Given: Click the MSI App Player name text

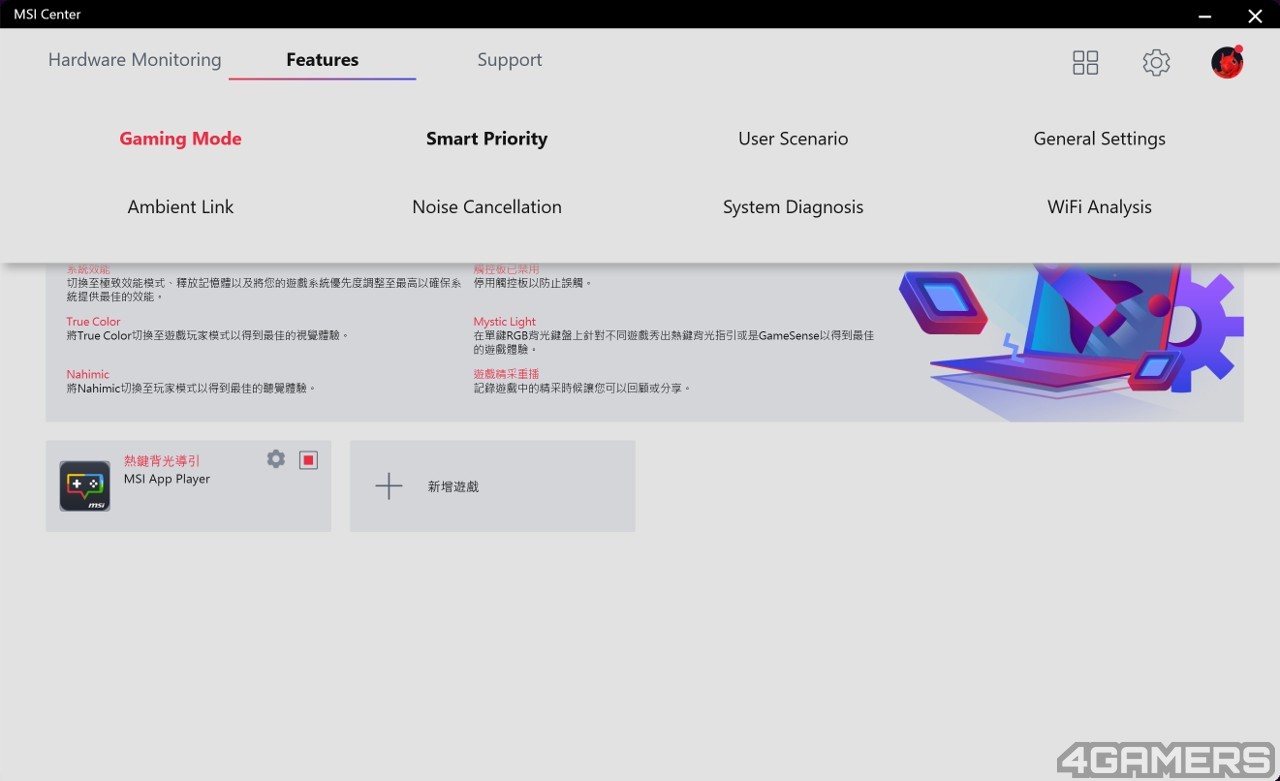Looking at the screenshot, I should pos(167,479).
